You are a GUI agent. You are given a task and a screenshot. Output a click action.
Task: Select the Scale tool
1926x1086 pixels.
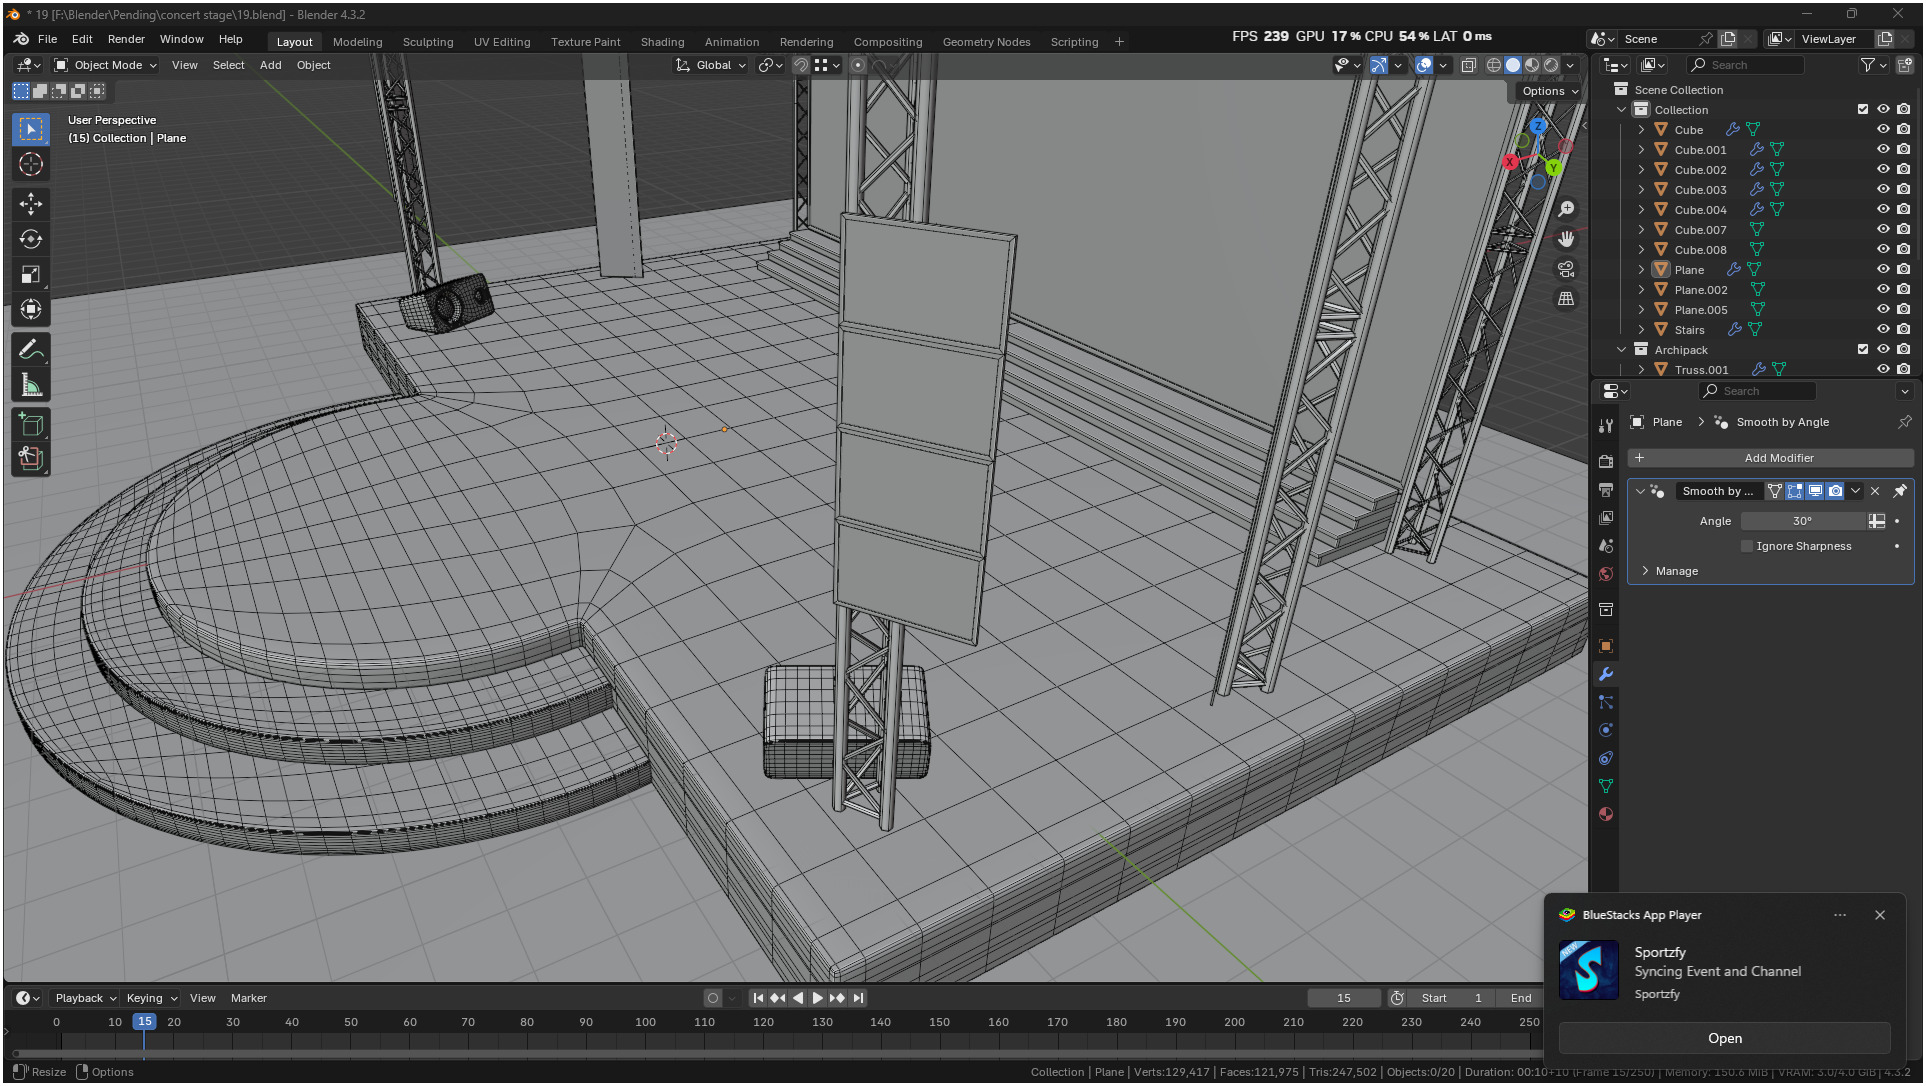(x=31, y=274)
